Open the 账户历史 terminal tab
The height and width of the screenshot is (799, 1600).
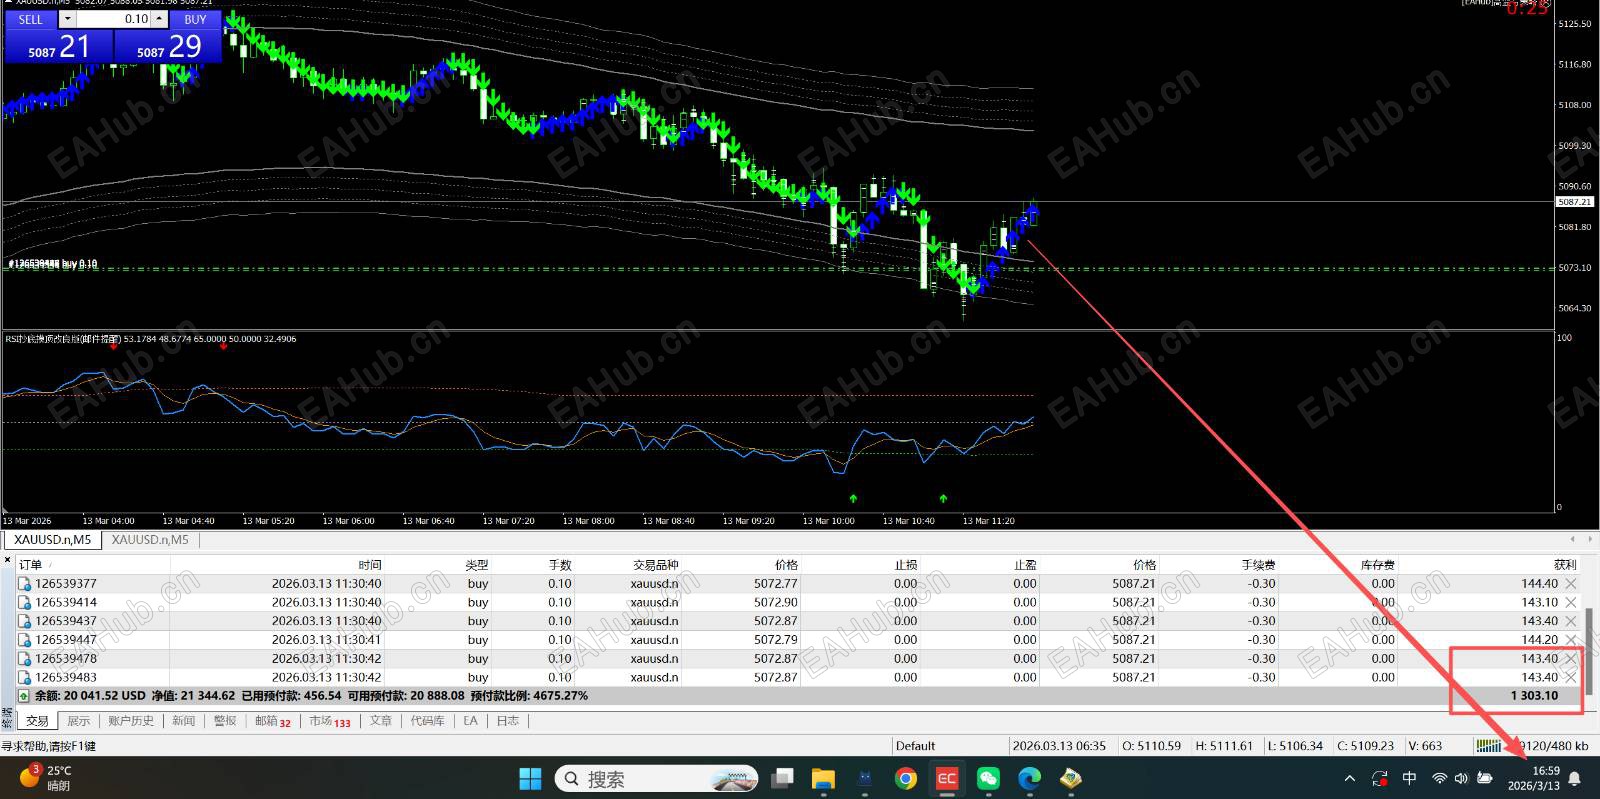(131, 721)
